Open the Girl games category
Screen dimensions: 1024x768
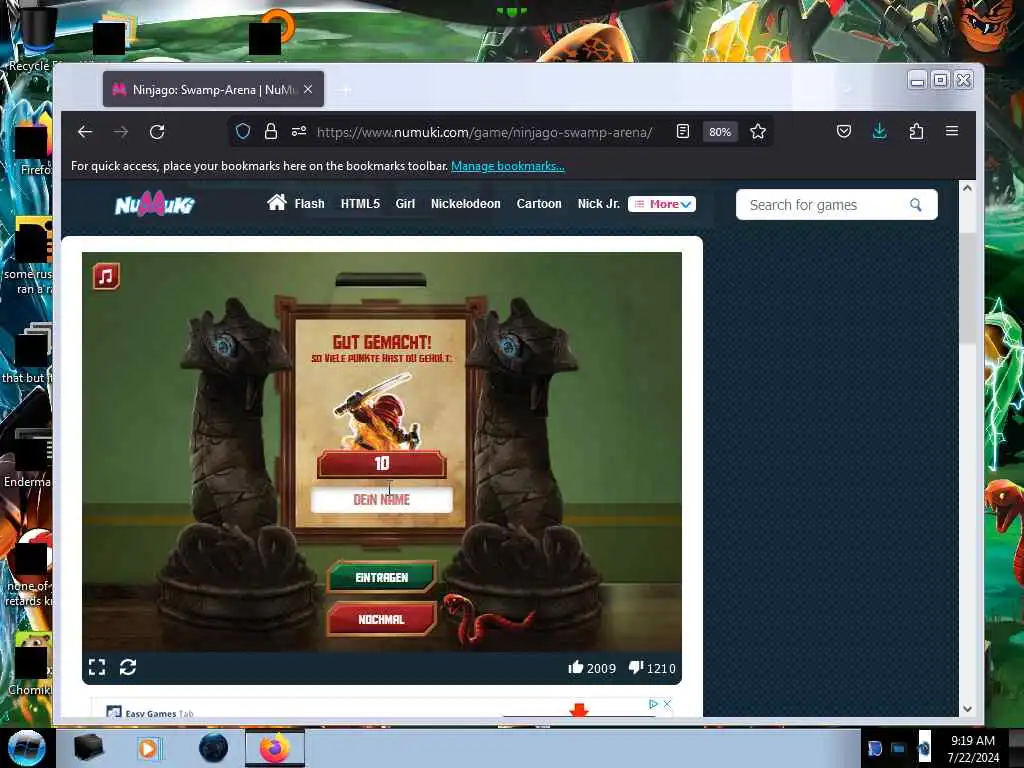tap(405, 204)
